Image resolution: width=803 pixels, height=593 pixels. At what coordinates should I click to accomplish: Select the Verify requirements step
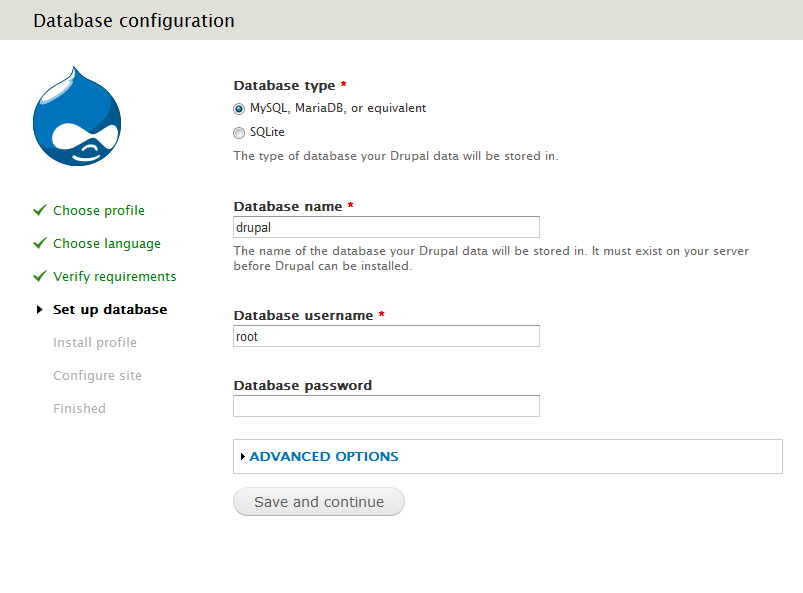(115, 276)
